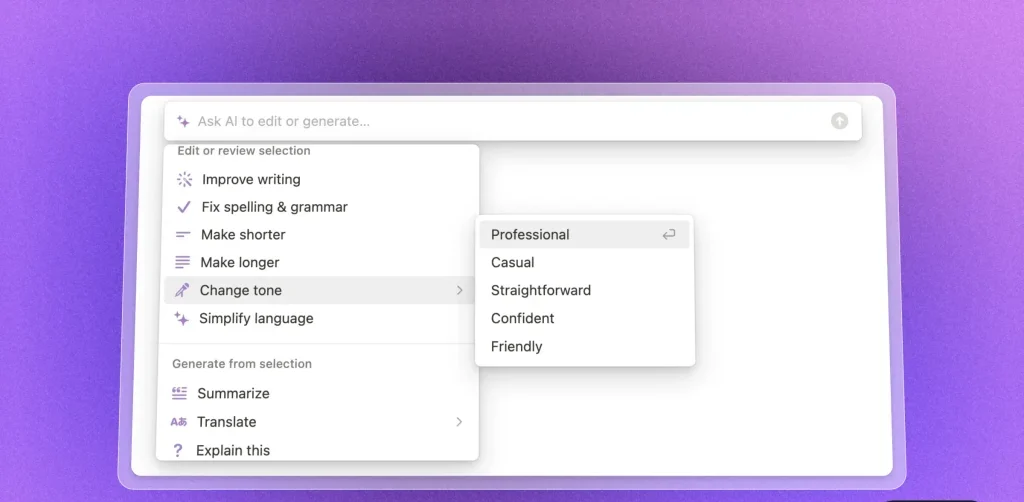Image resolution: width=1024 pixels, height=502 pixels.
Task: Click the Simplify language sparkle icon
Action: (182, 318)
